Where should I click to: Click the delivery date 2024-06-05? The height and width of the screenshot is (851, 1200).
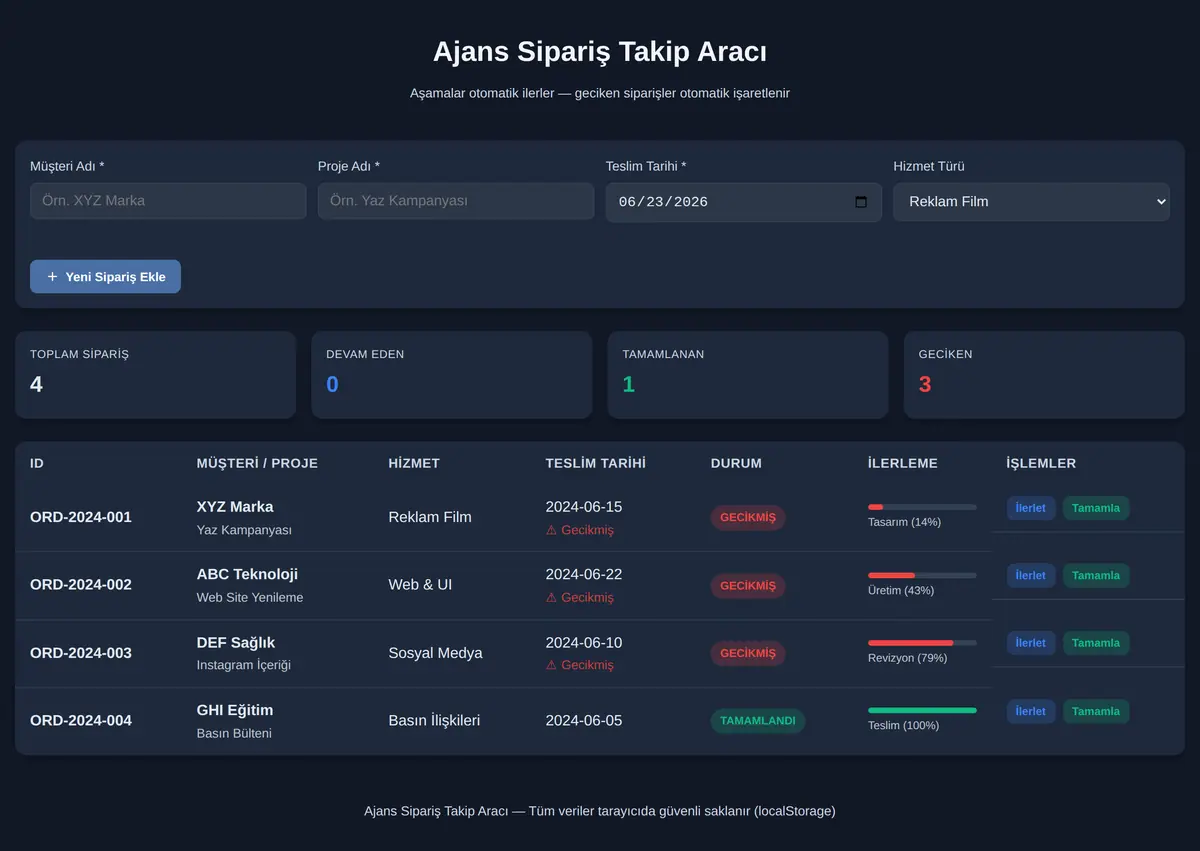(584, 720)
